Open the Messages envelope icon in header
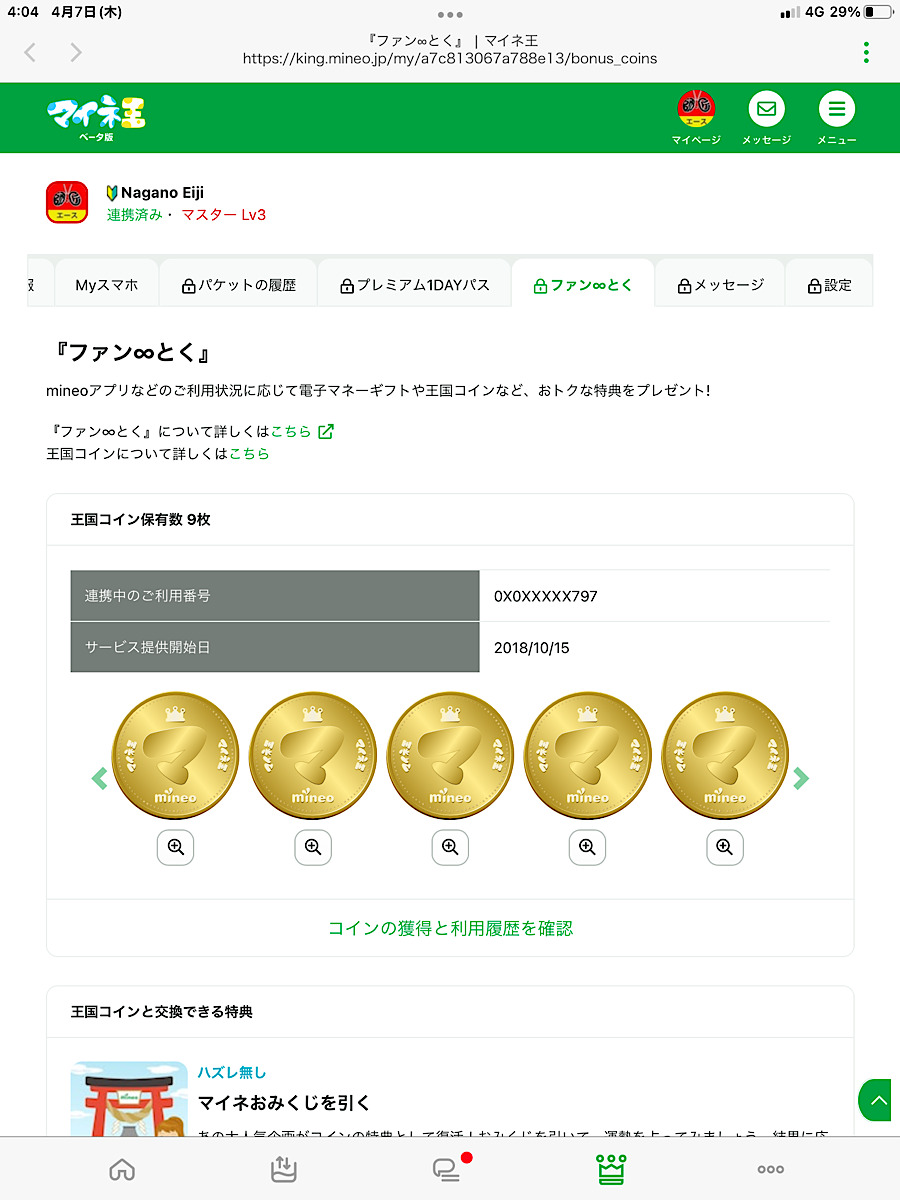 766,109
